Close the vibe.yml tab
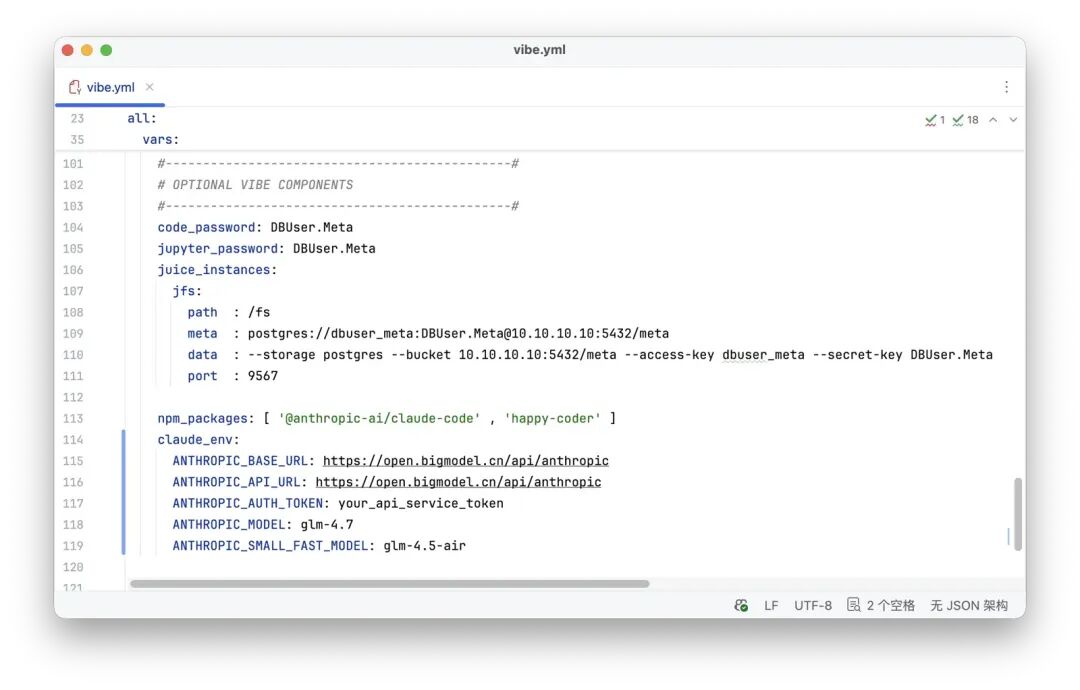 [x=149, y=87]
